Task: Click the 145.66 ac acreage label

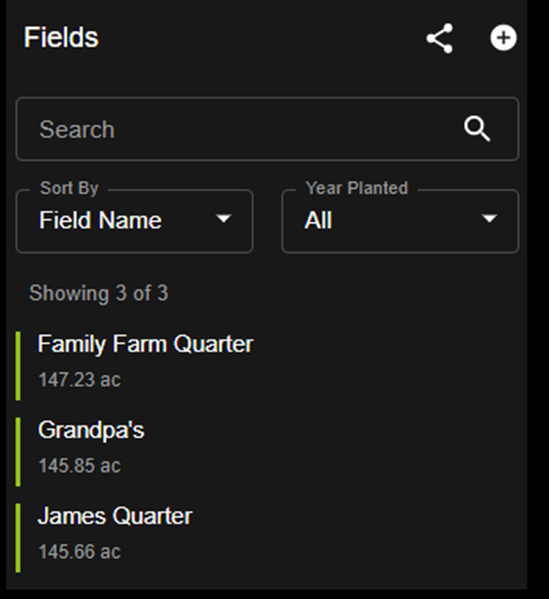Action: (x=79, y=552)
